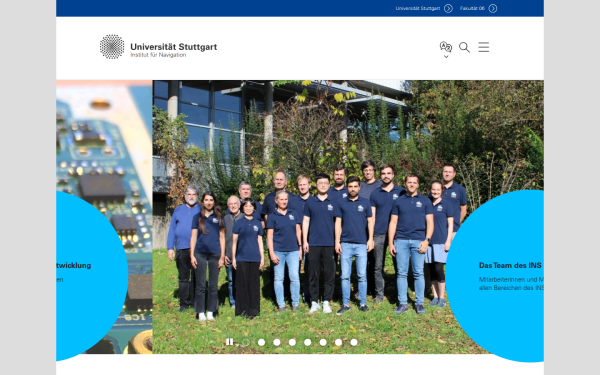Select the last slide indicator dot
Image resolution: width=600 pixels, height=375 pixels.
tap(354, 342)
